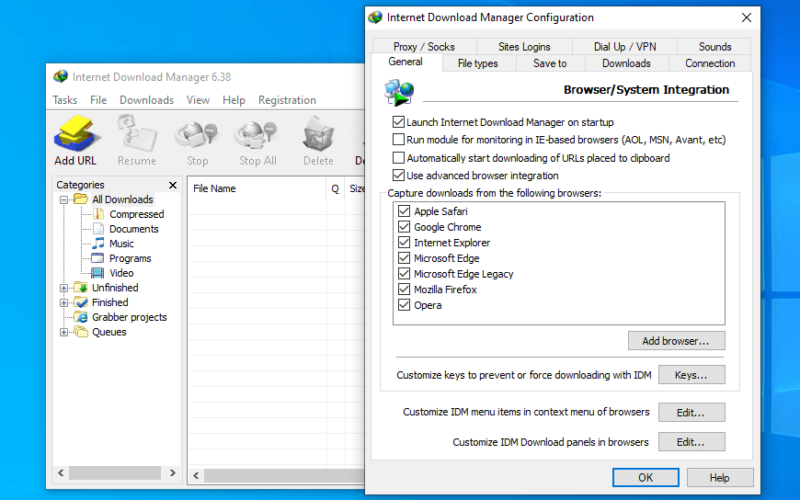Click Help in Configuration dialog

click(720, 478)
